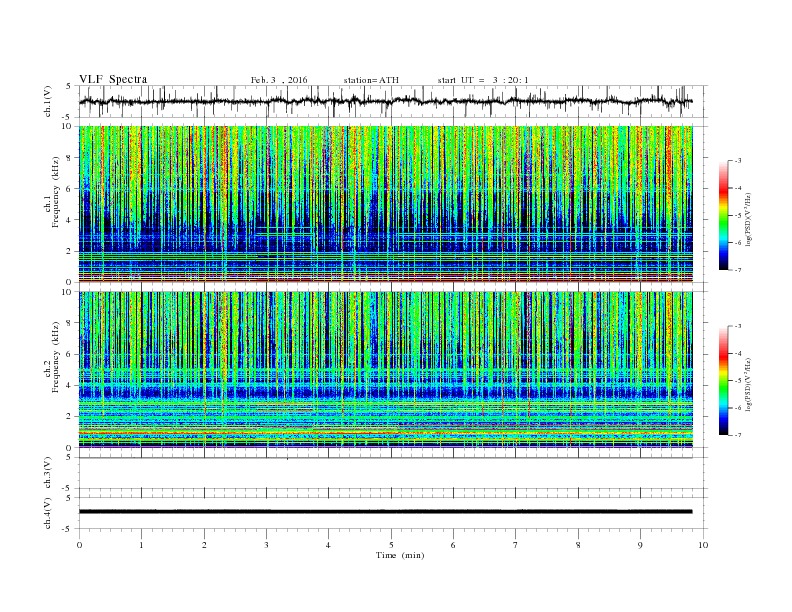Click inside the ch.2 spectrogram panel
The width and height of the screenshot is (792, 612).
[385, 370]
